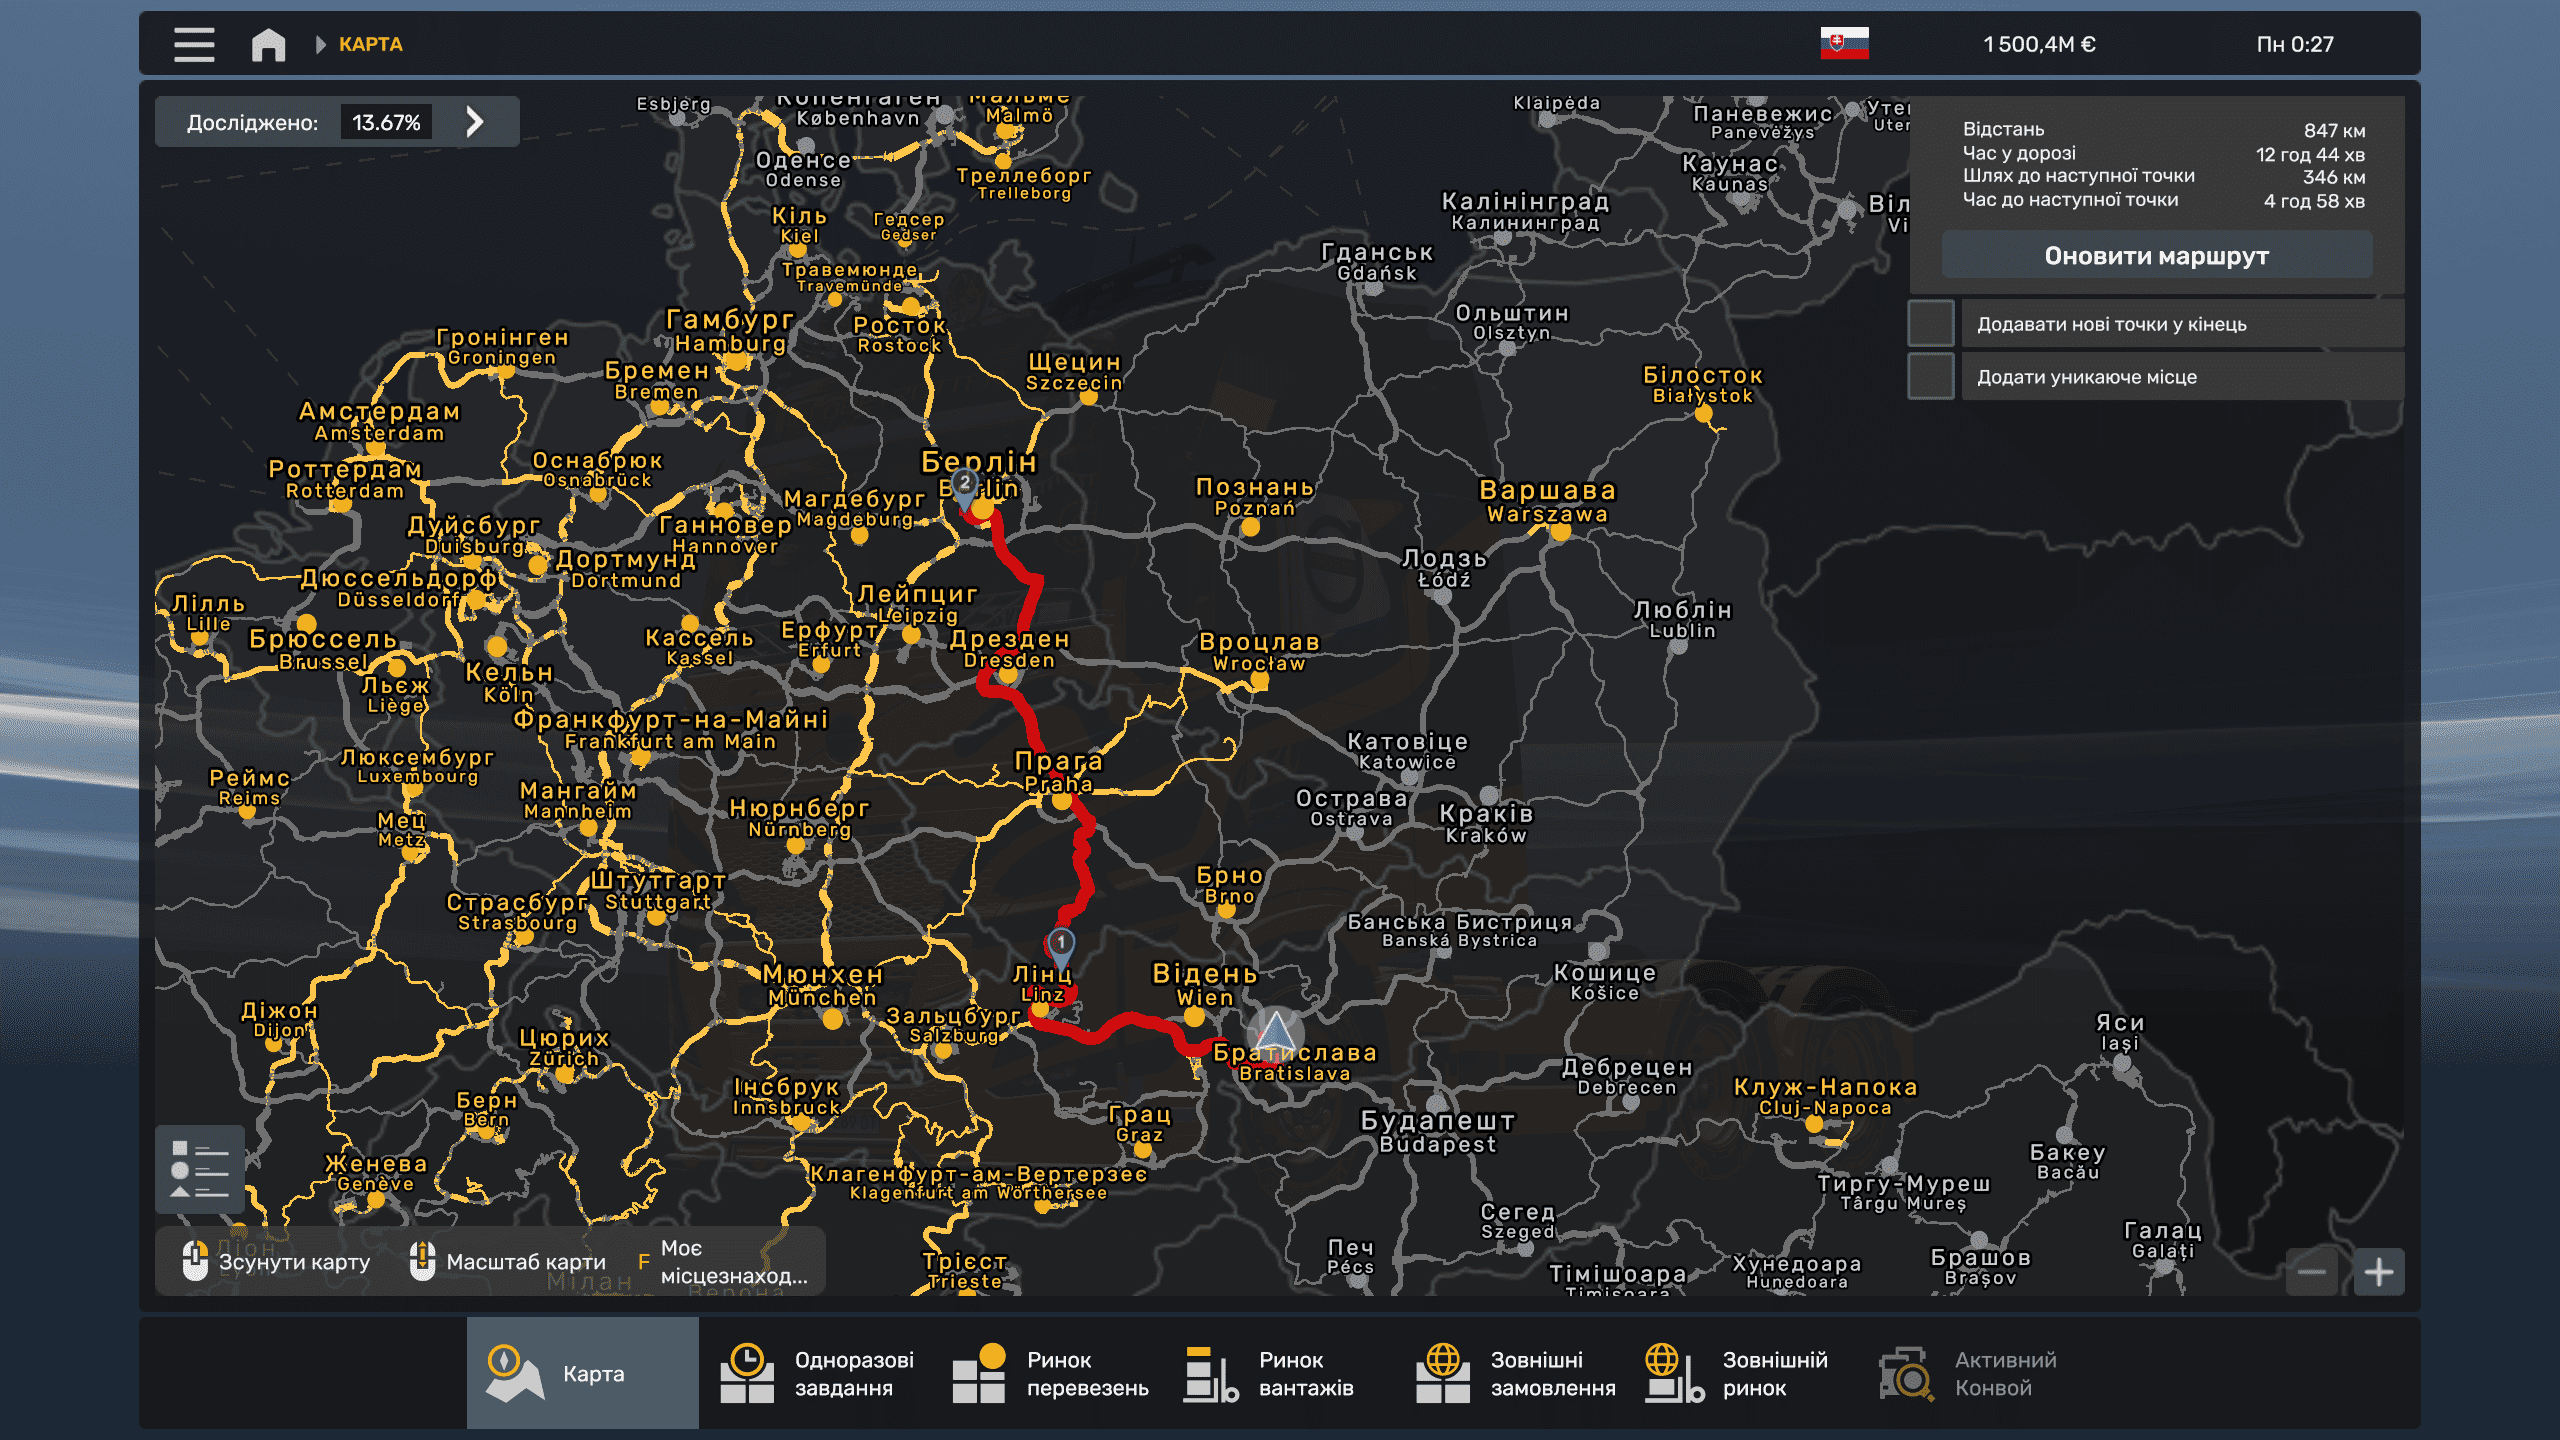
Task: Click 'Моє місцезнаходження' shortcut hint
Action: (x=732, y=1261)
